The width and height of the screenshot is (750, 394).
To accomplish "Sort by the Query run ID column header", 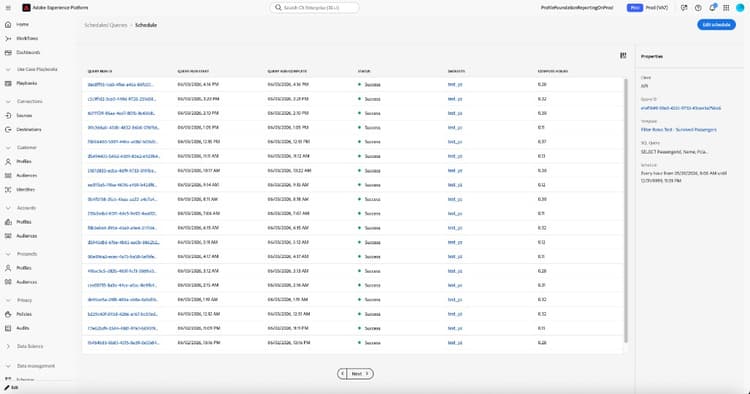I will click(100, 71).
